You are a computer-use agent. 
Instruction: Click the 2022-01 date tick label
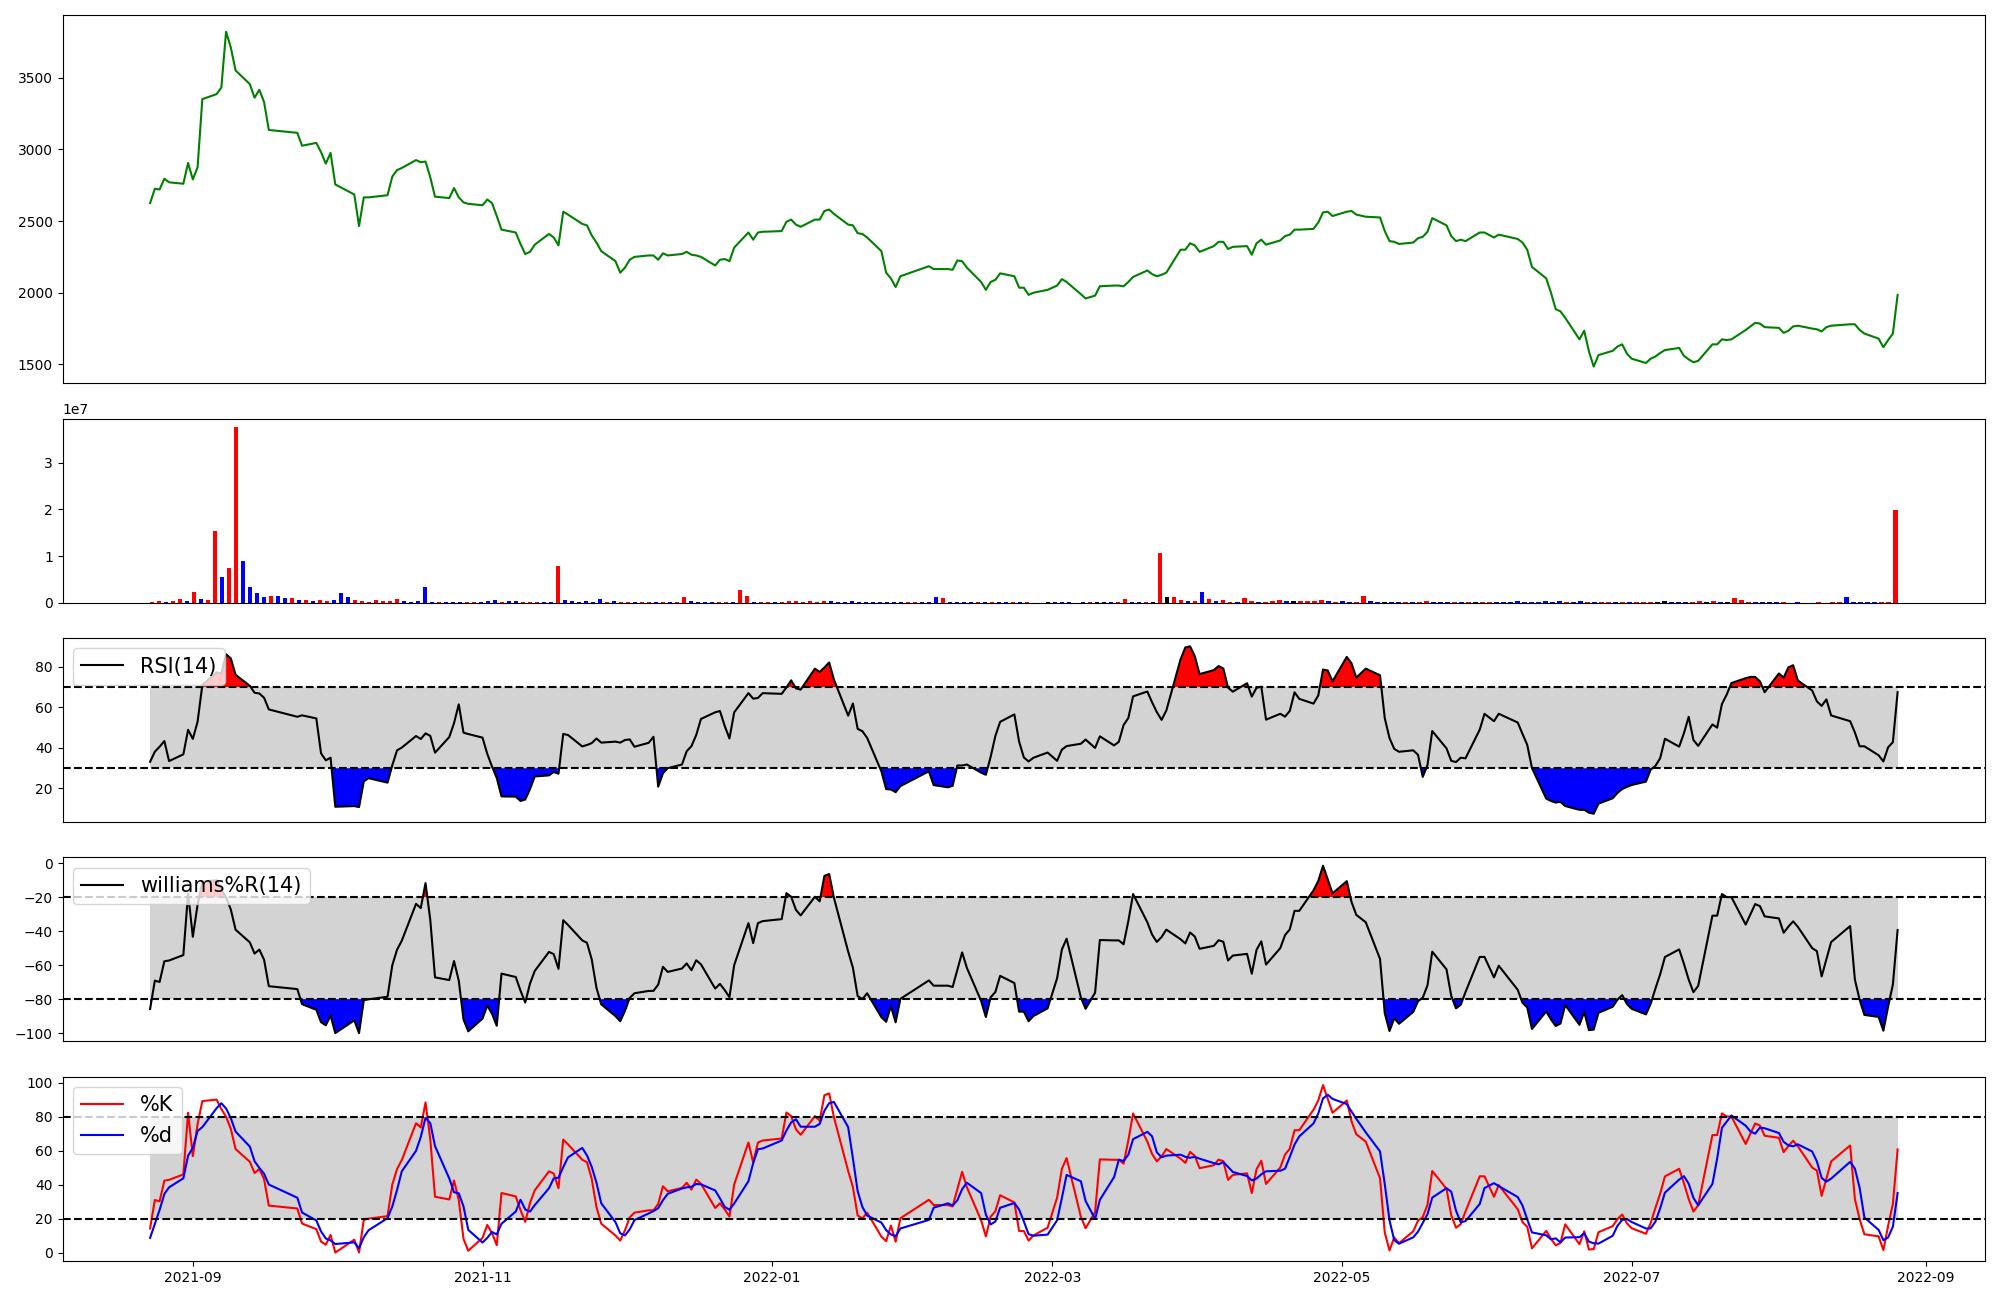pyautogui.click(x=771, y=1277)
